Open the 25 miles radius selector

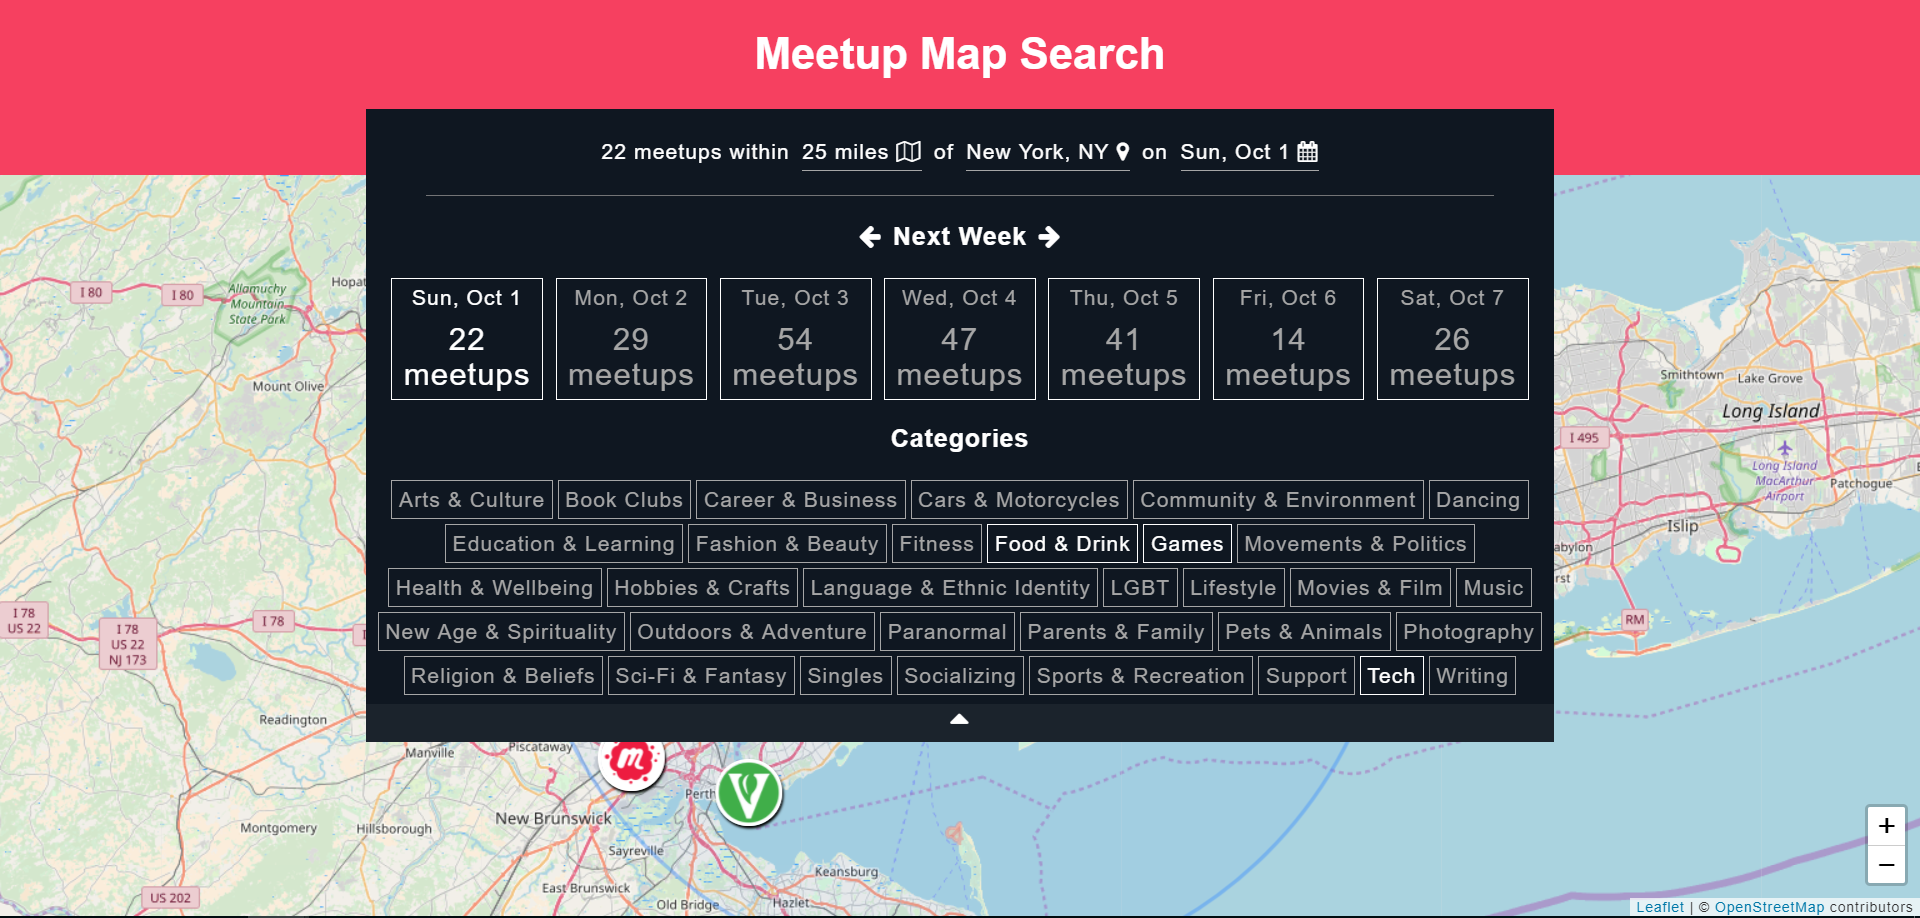(x=861, y=152)
